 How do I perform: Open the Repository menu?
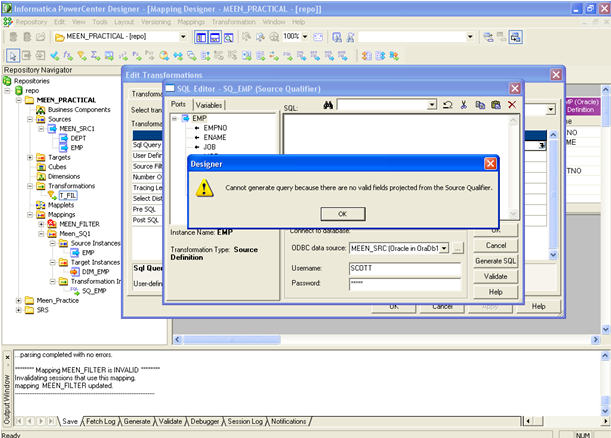coord(31,22)
